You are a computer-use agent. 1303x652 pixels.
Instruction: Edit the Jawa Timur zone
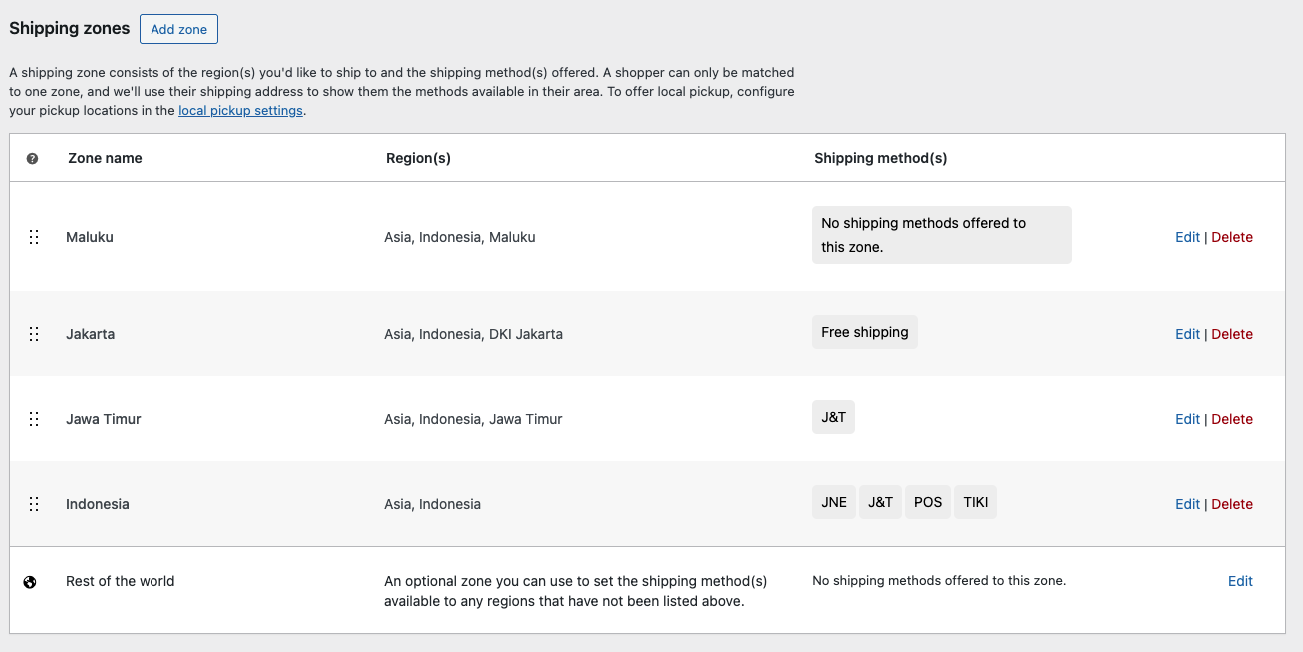click(x=1187, y=419)
